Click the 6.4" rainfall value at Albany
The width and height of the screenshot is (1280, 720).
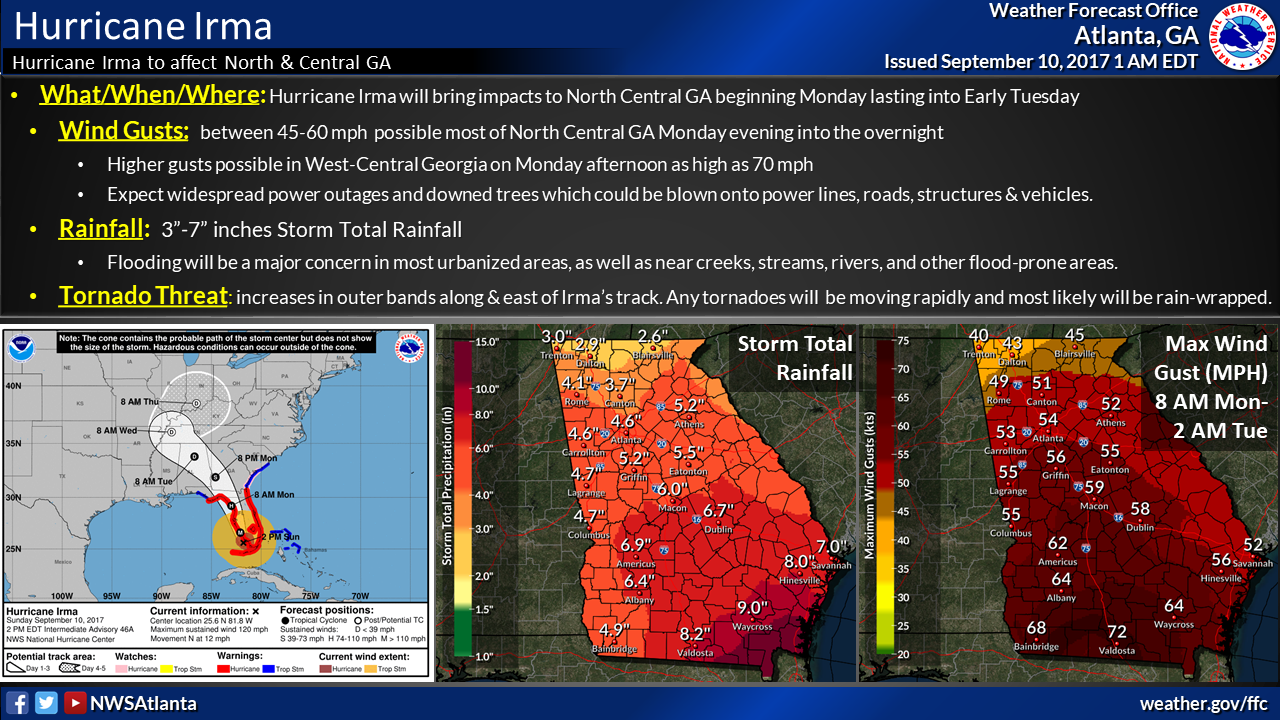(640, 581)
